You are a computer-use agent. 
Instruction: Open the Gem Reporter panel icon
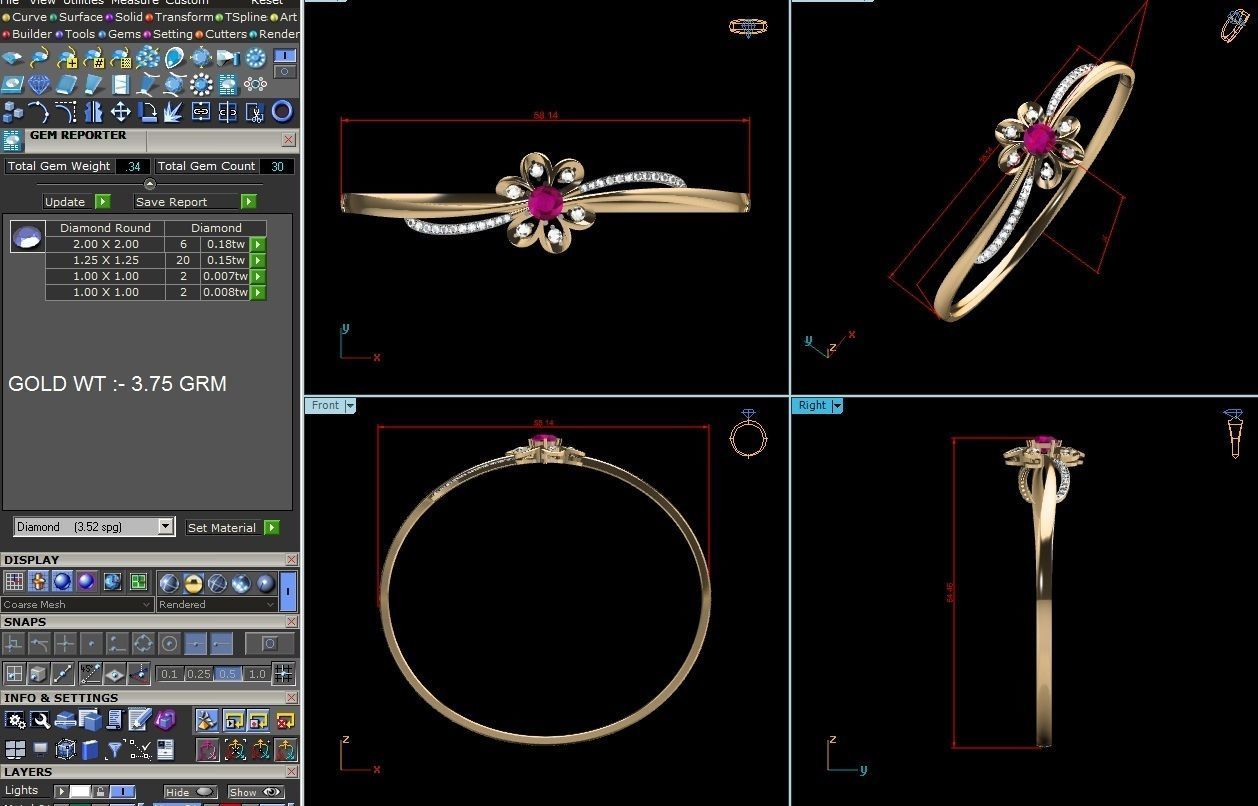pos(12,141)
